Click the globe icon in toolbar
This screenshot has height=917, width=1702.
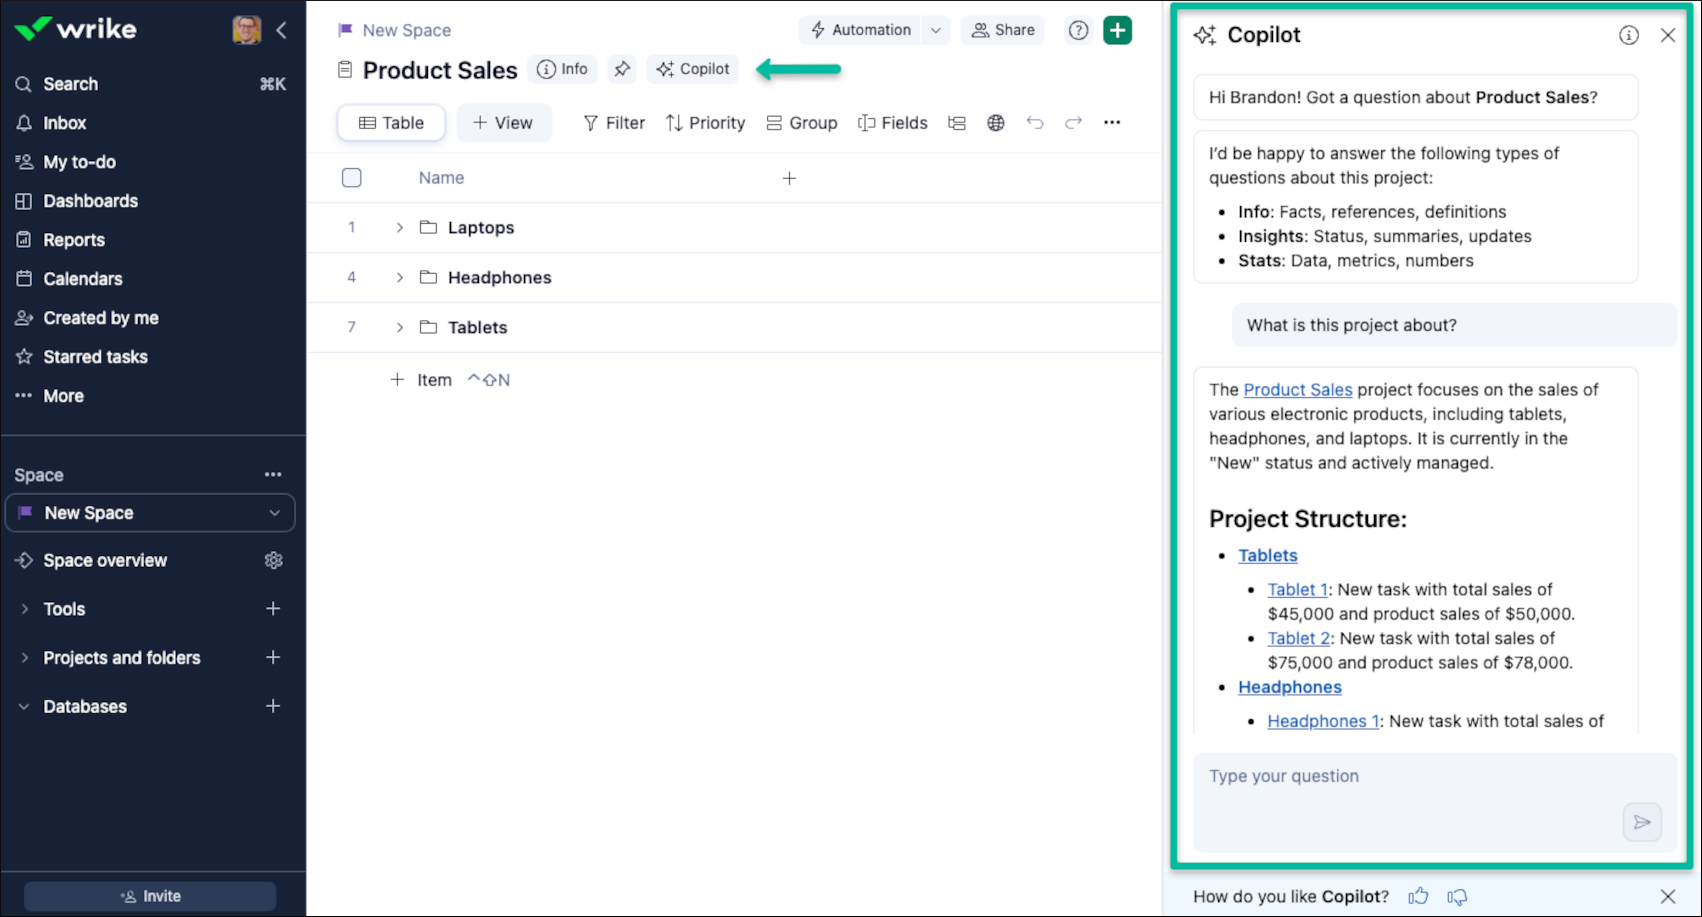tap(996, 123)
